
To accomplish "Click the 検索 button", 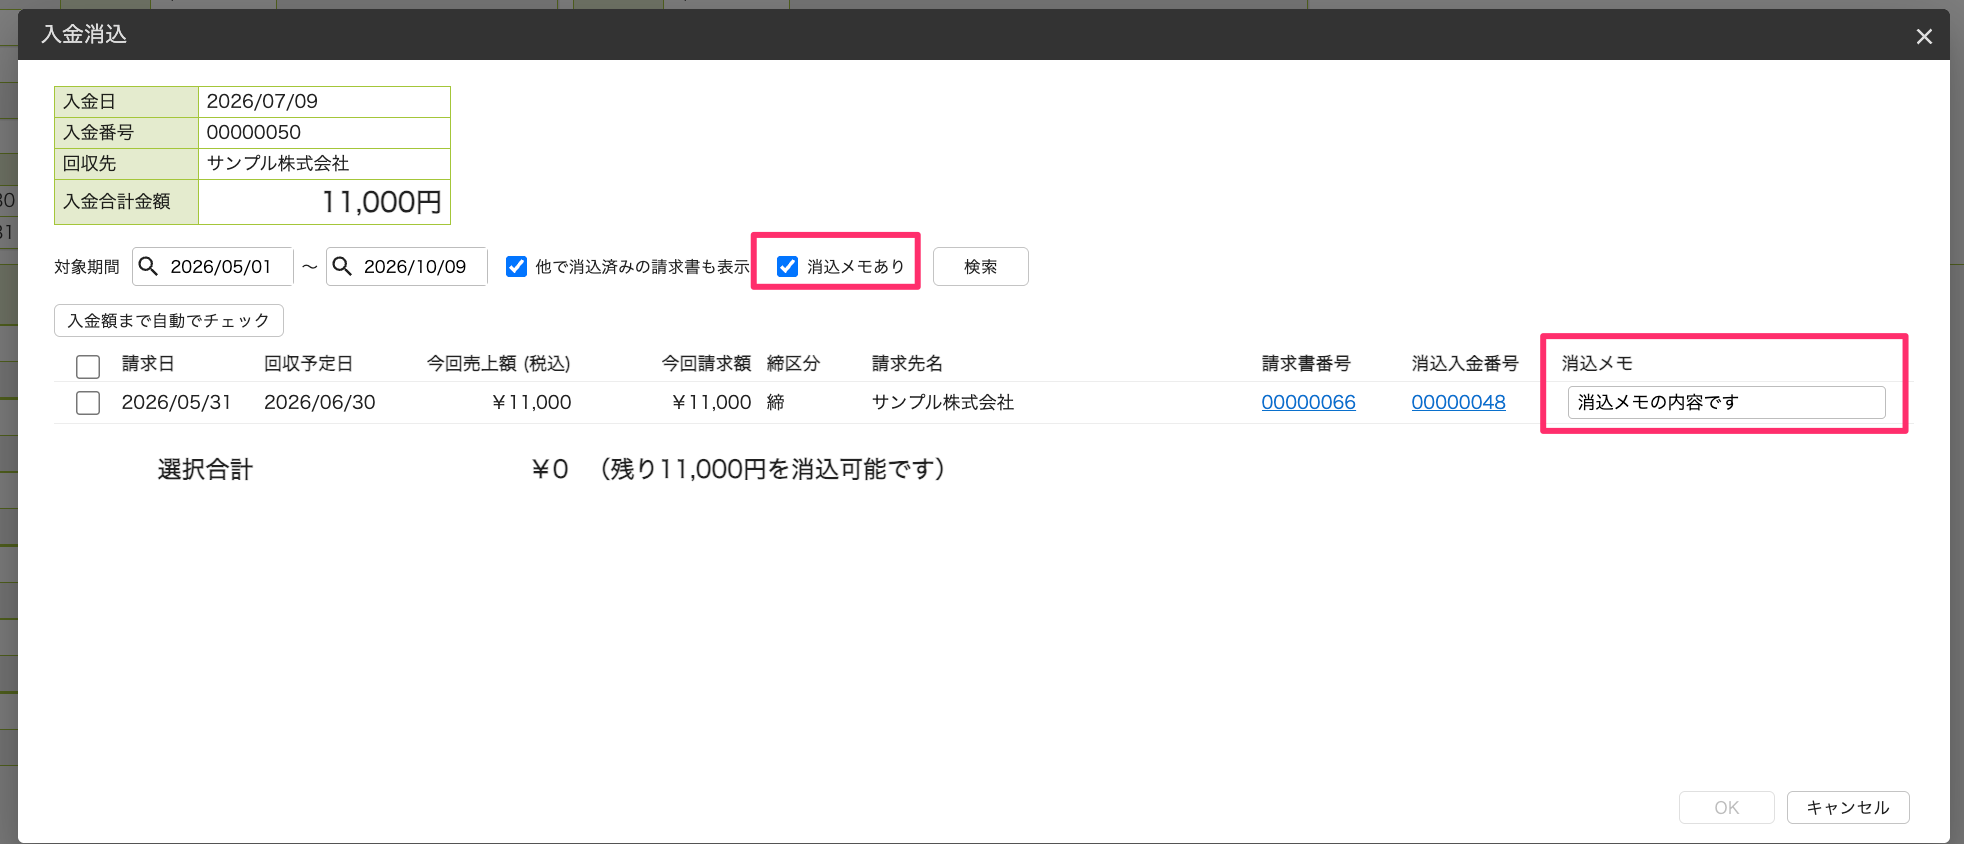I will [980, 266].
